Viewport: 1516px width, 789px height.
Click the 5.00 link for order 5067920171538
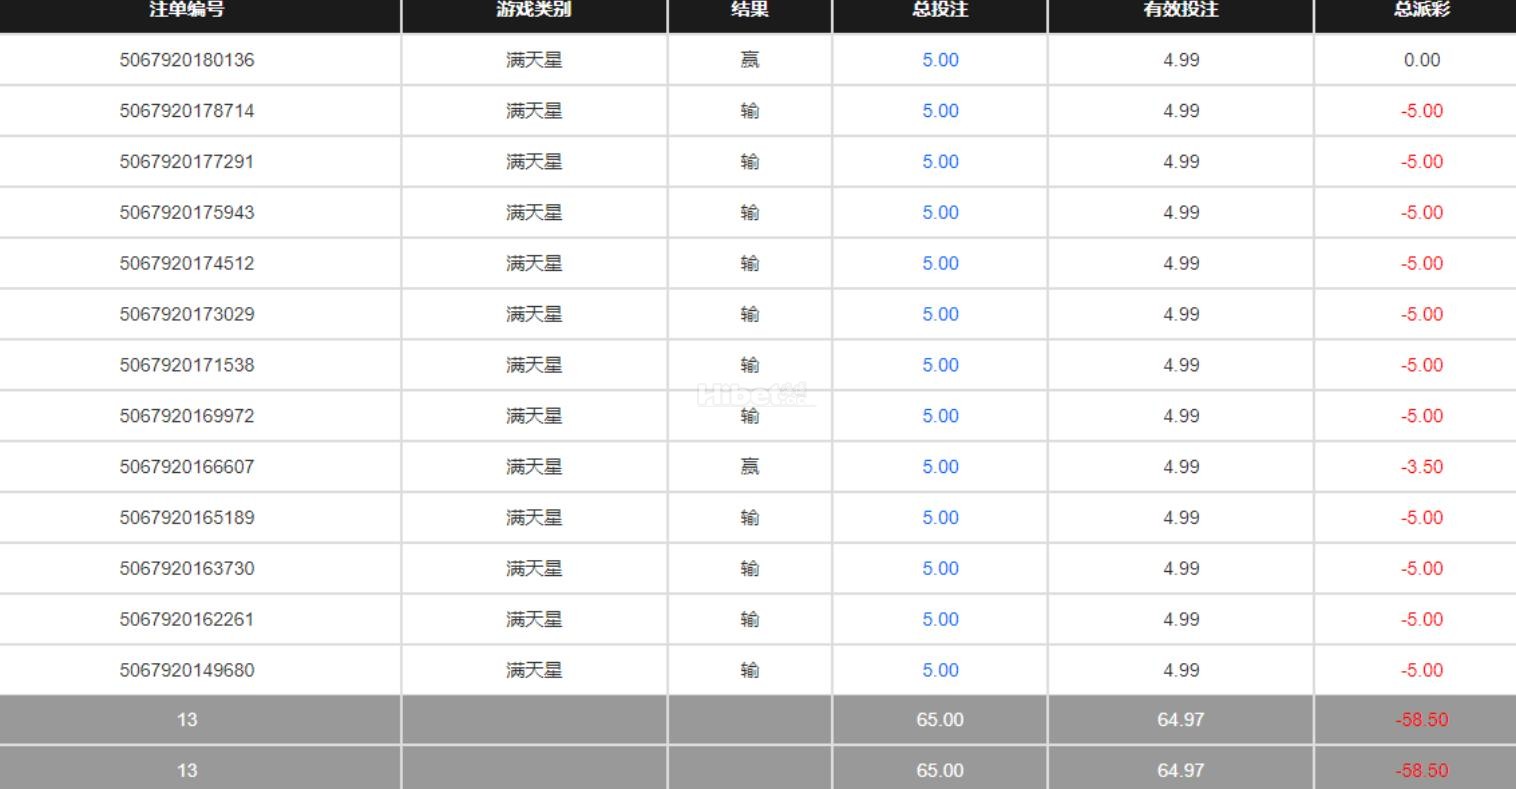pos(940,365)
